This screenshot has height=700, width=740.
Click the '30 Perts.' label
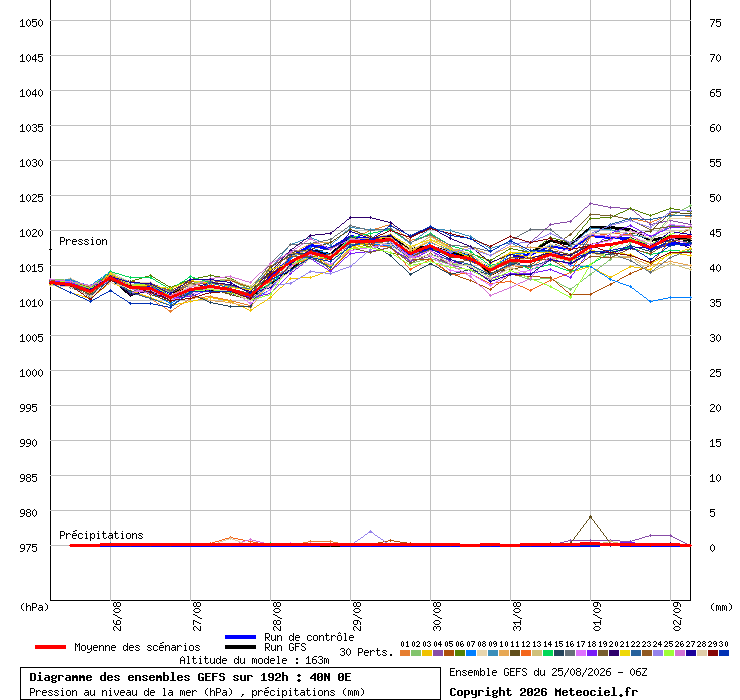coord(366,652)
